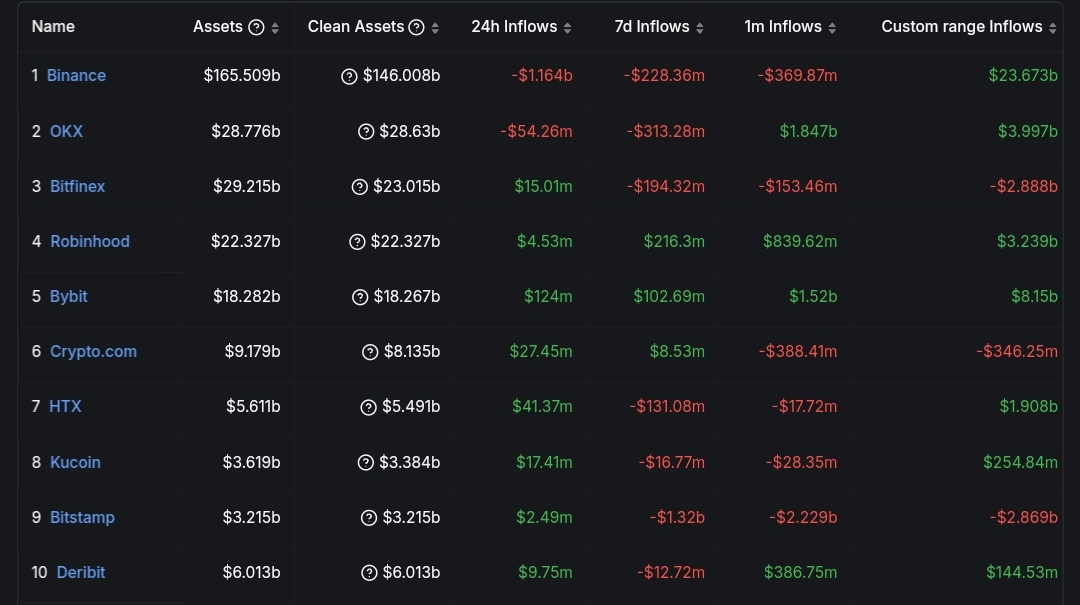
Task: Click help icon beside Binance $146.008b
Action: (x=349, y=76)
